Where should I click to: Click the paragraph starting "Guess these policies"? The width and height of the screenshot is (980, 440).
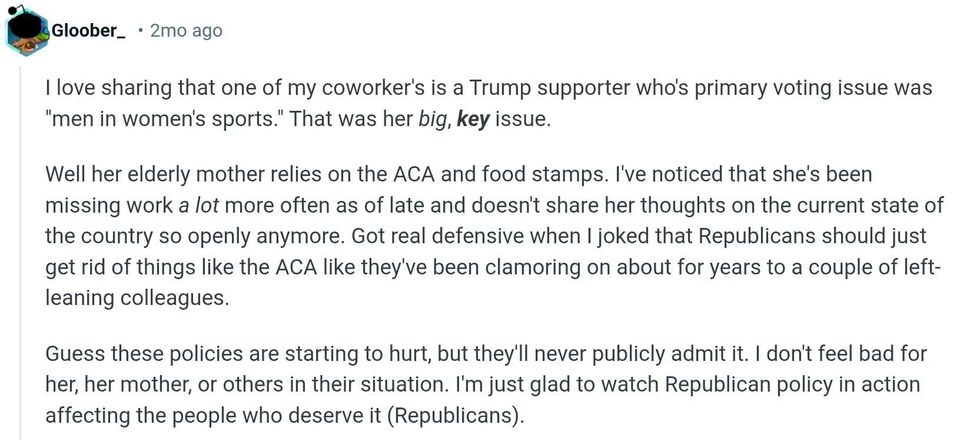point(480,385)
